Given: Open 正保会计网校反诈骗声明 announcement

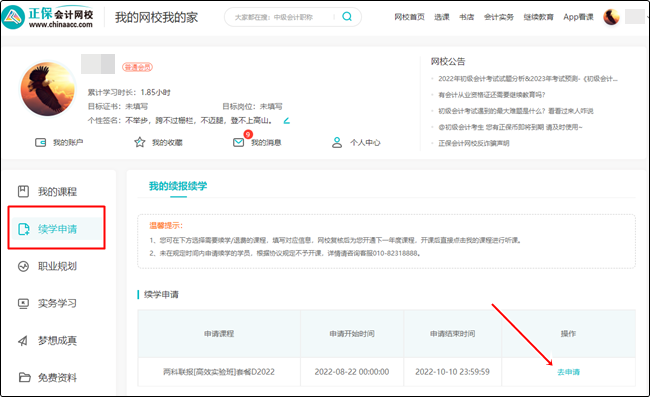Looking at the screenshot, I should (x=474, y=143).
